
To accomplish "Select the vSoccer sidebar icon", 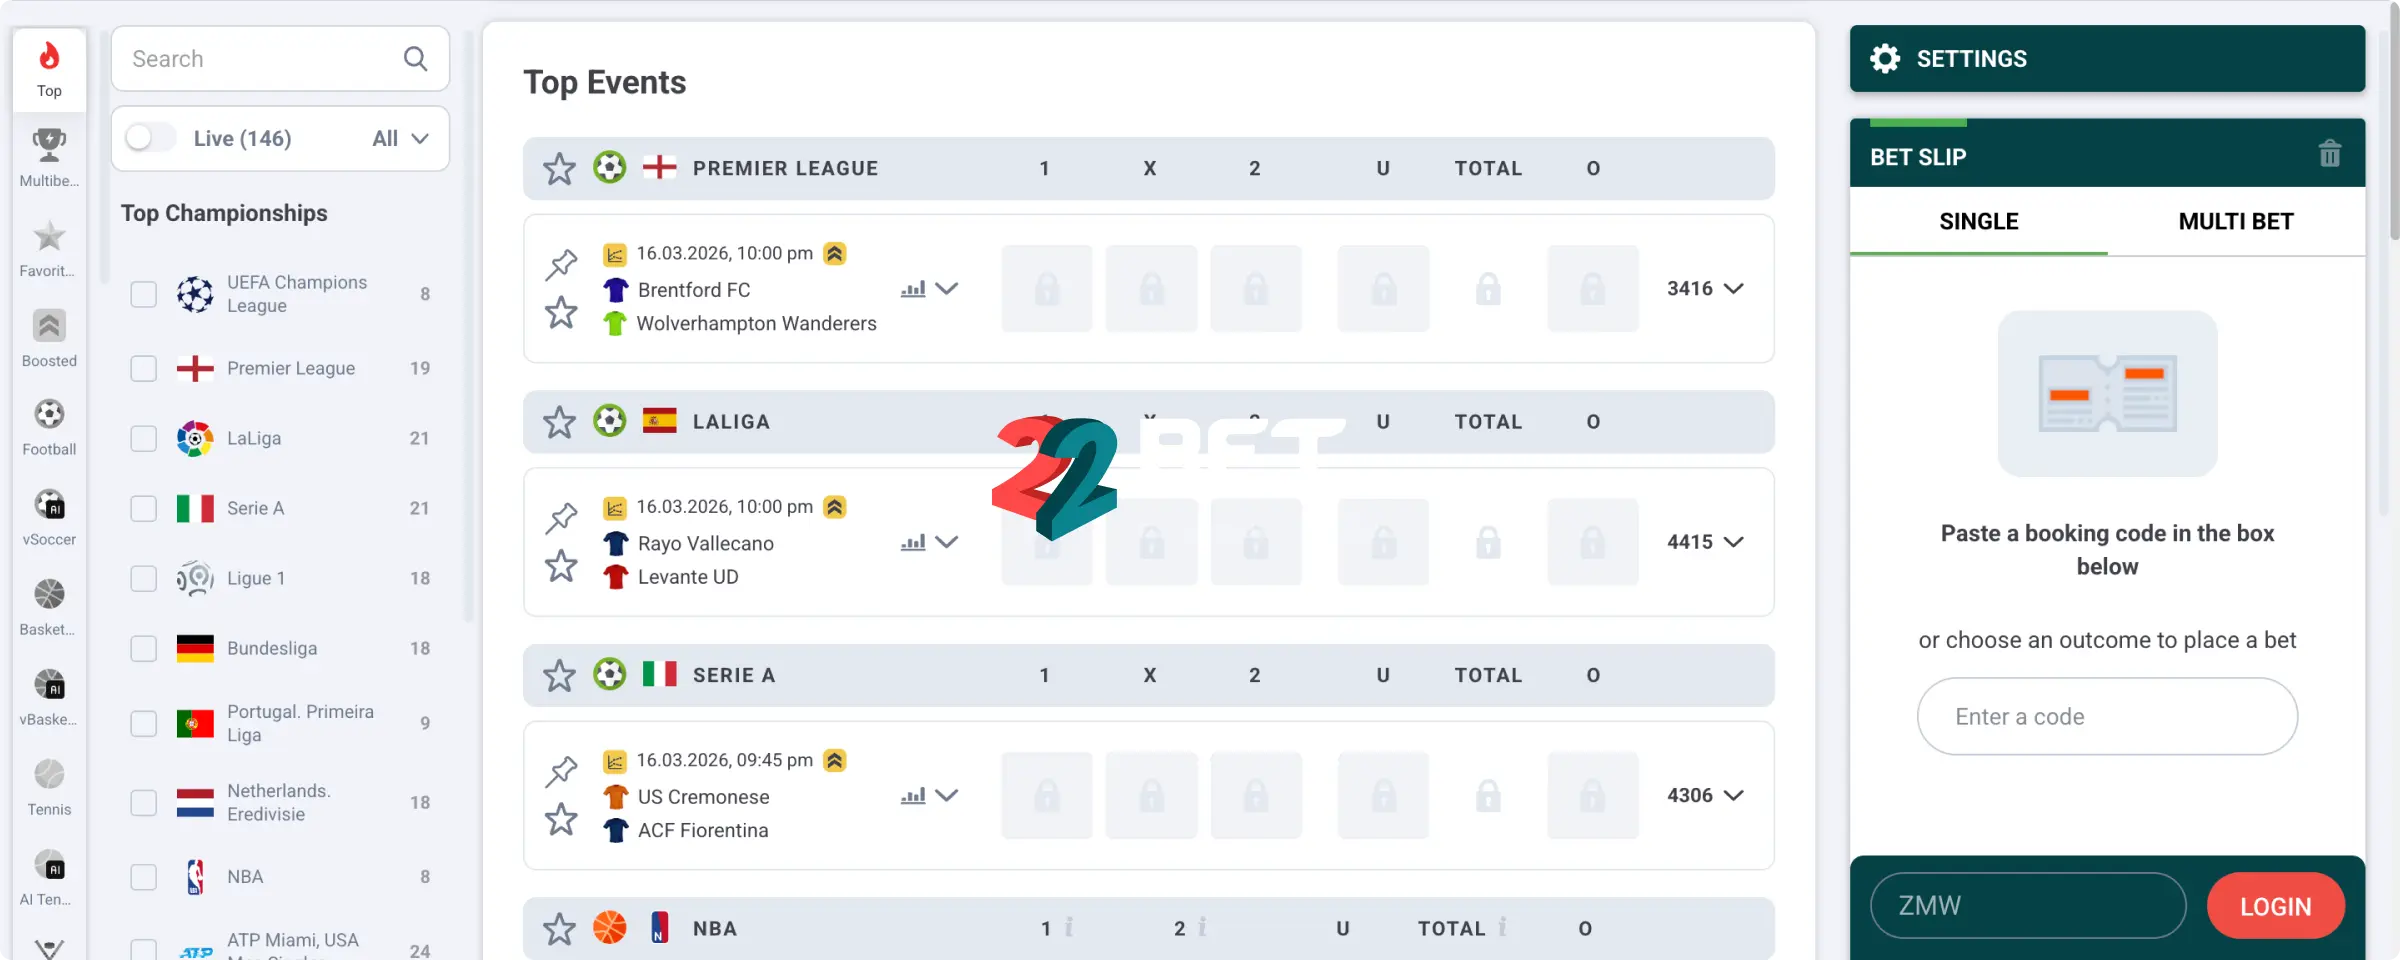I will (49, 517).
